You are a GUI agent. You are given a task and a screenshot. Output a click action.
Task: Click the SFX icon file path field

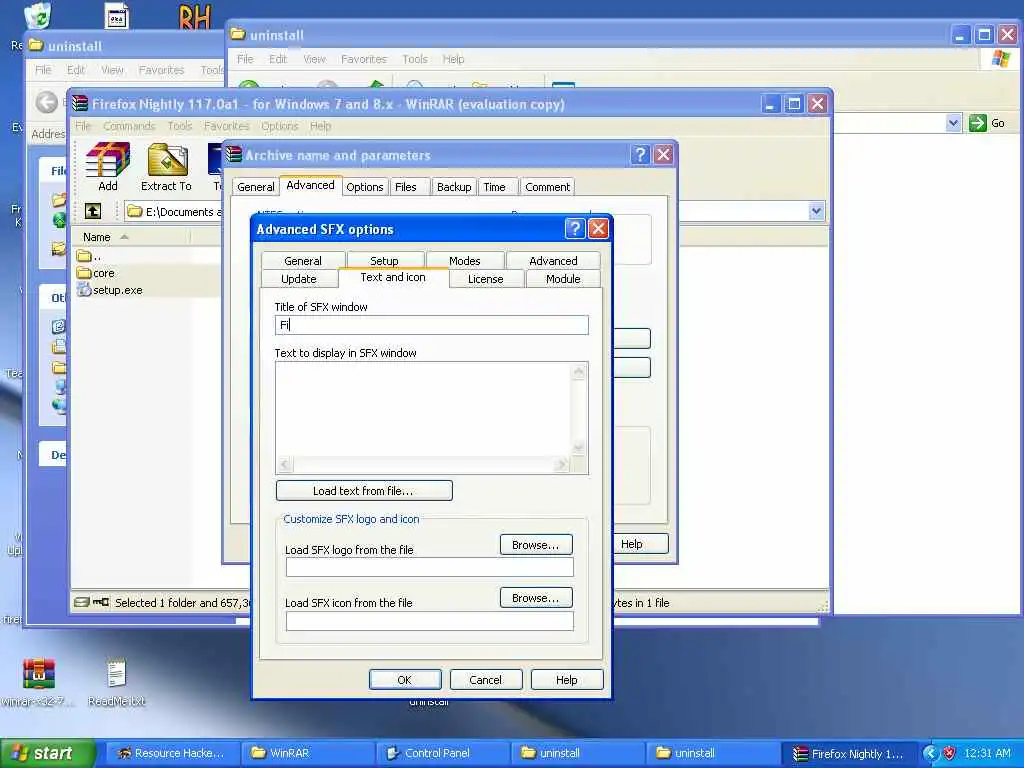(x=430, y=620)
